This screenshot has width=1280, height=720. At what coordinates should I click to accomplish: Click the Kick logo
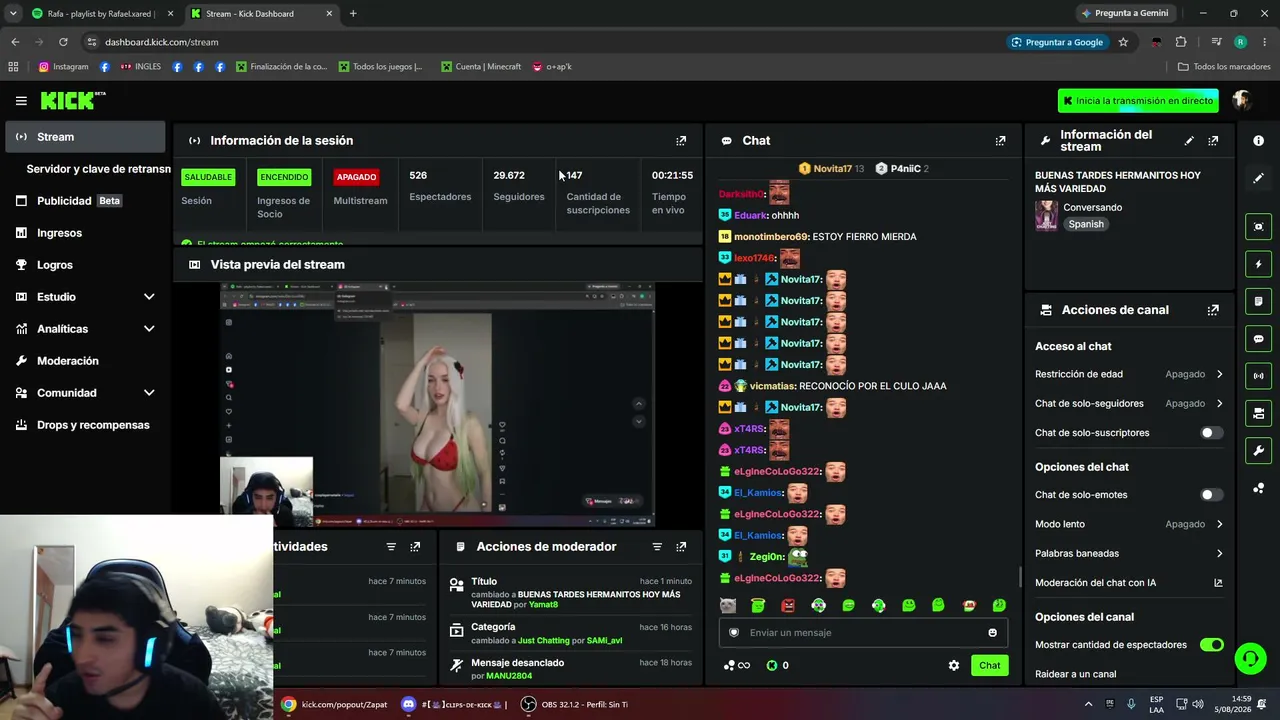click(x=72, y=100)
